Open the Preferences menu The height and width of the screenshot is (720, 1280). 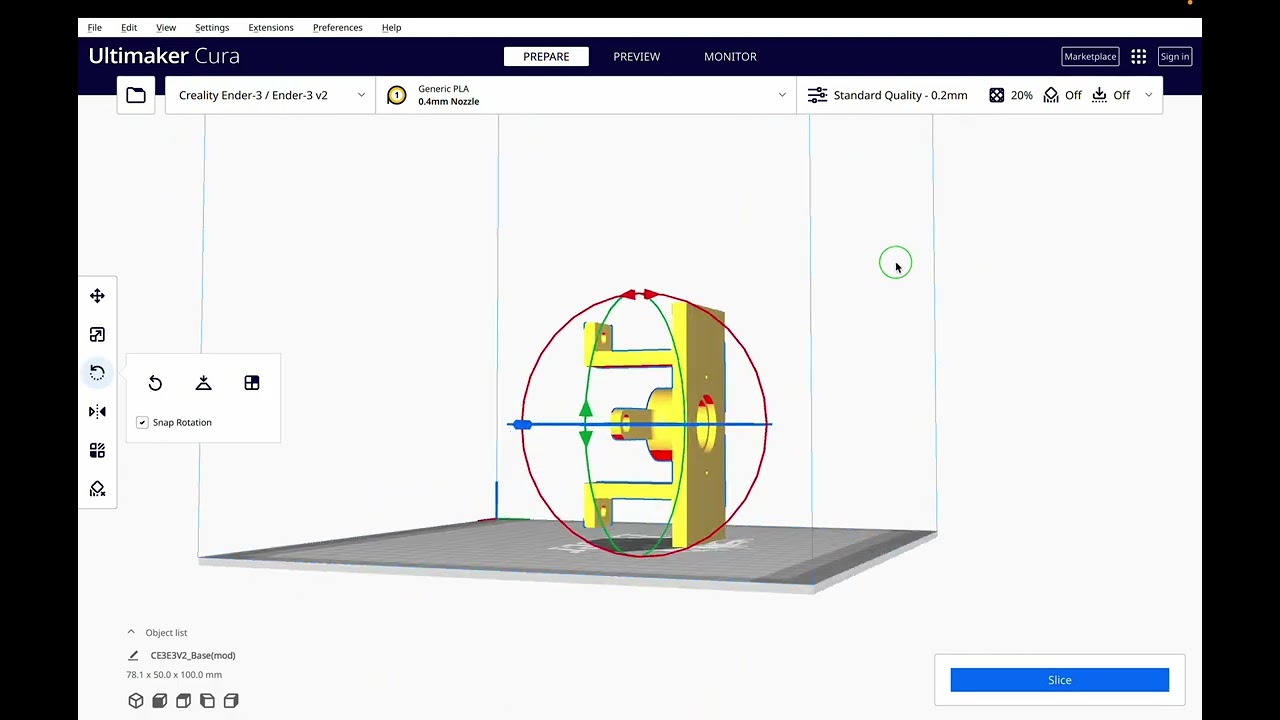click(x=337, y=27)
